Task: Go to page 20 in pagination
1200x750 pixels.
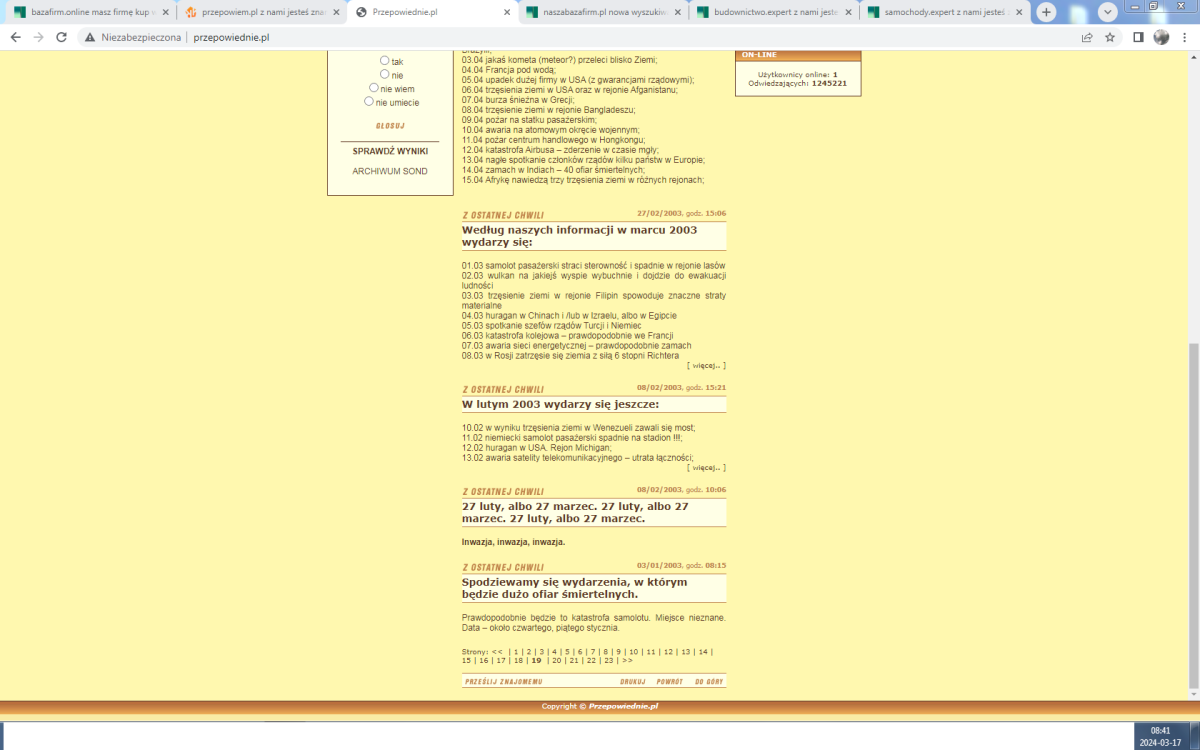Action: click(x=556, y=660)
